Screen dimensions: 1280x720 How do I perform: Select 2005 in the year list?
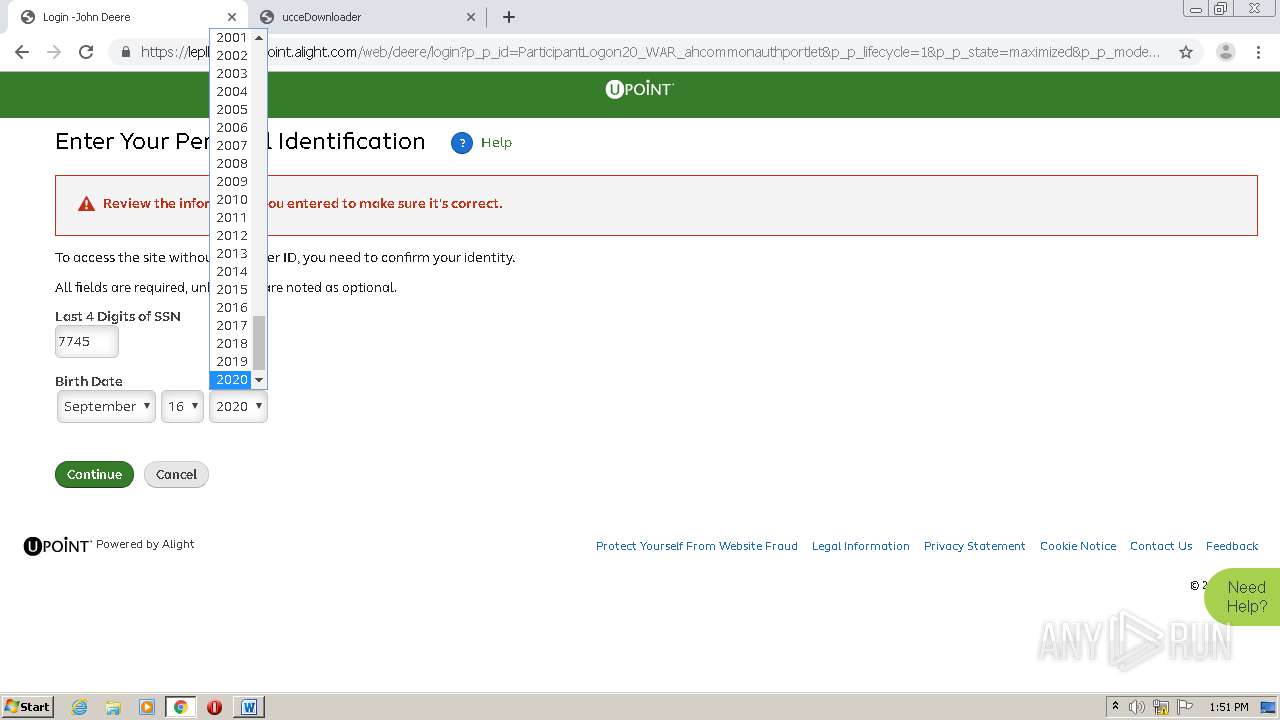point(231,110)
